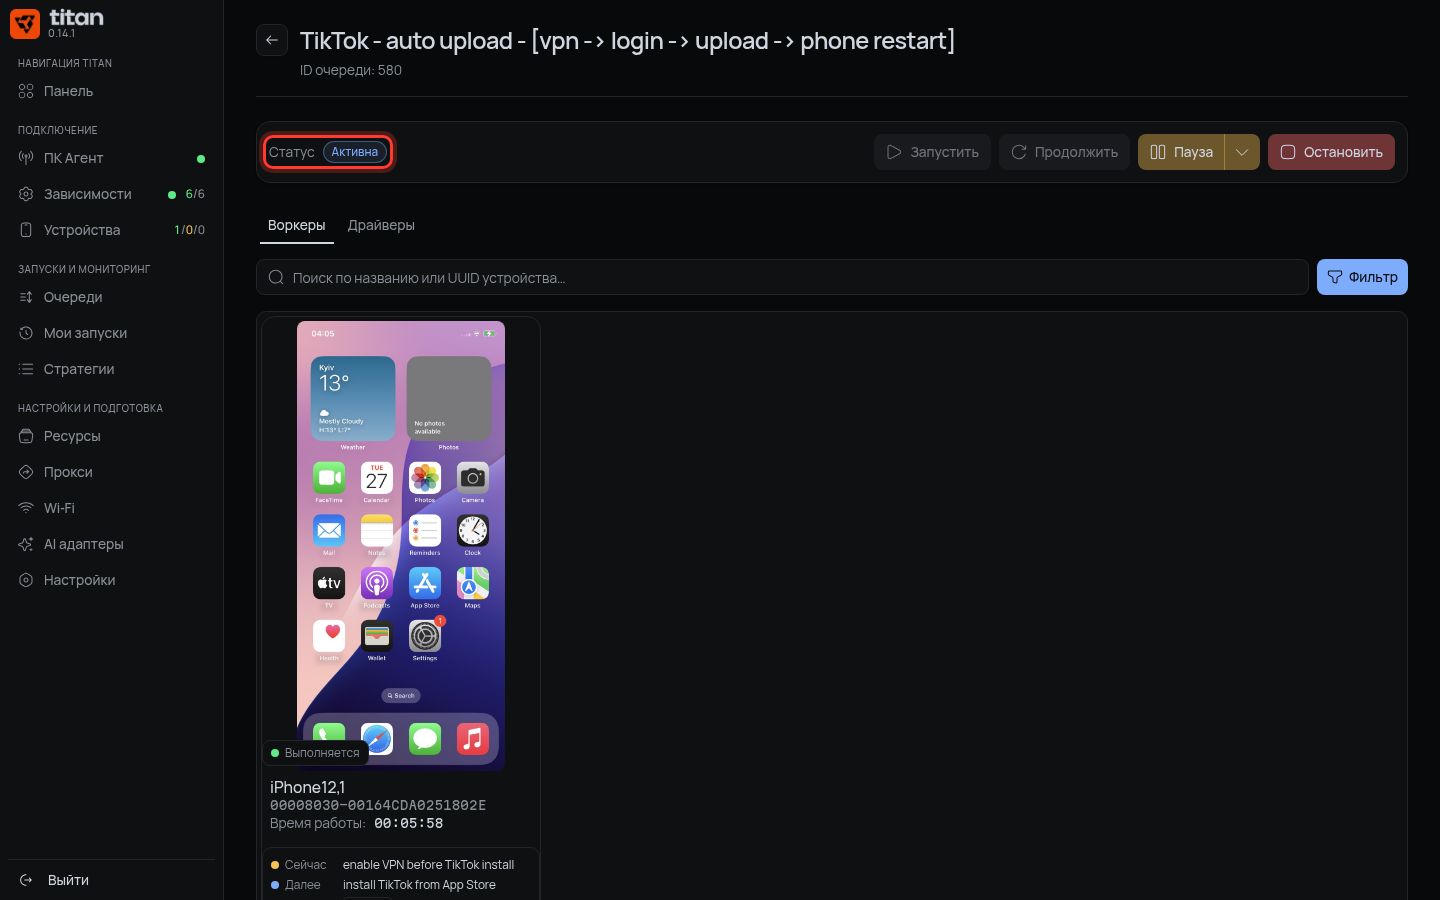Click the queue title heading
Image resolution: width=1440 pixels, height=900 pixels.
[627, 40]
